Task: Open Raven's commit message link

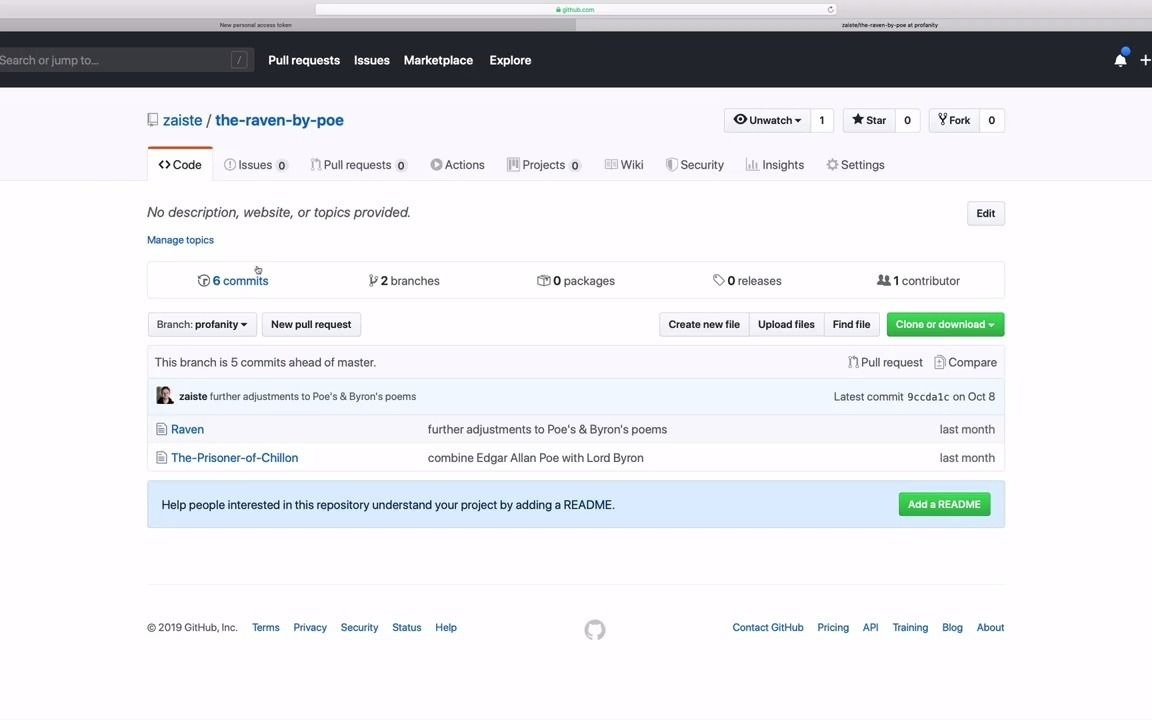Action: pos(547,429)
